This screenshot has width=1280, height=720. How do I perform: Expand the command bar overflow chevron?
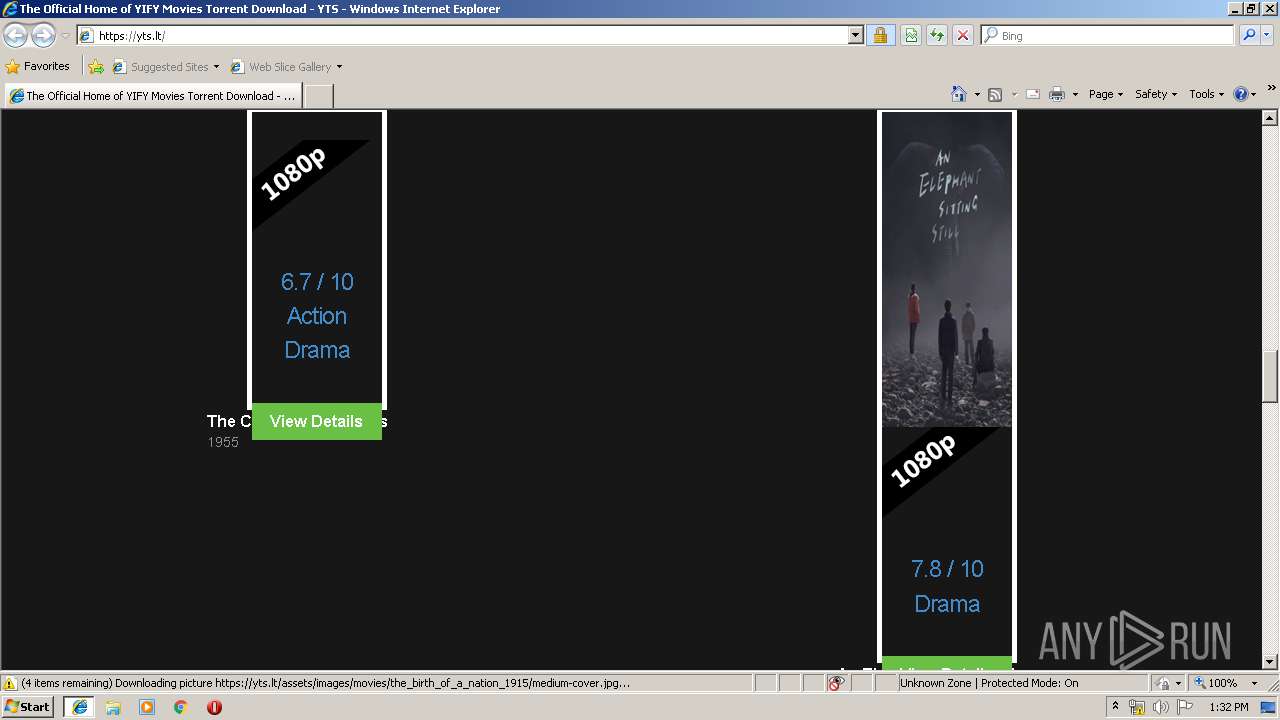(1272, 89)
